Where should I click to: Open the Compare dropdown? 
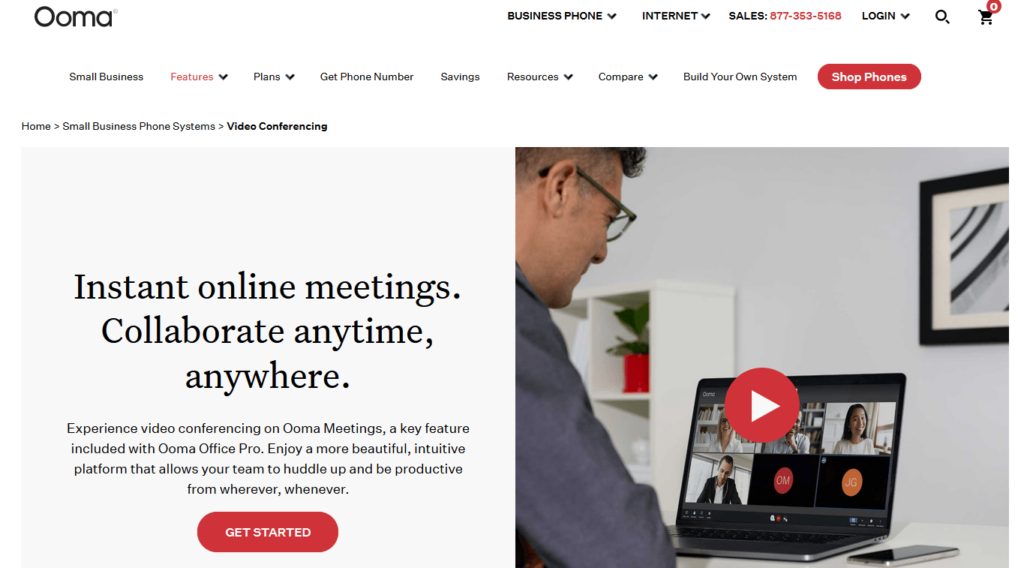point(628,77)
